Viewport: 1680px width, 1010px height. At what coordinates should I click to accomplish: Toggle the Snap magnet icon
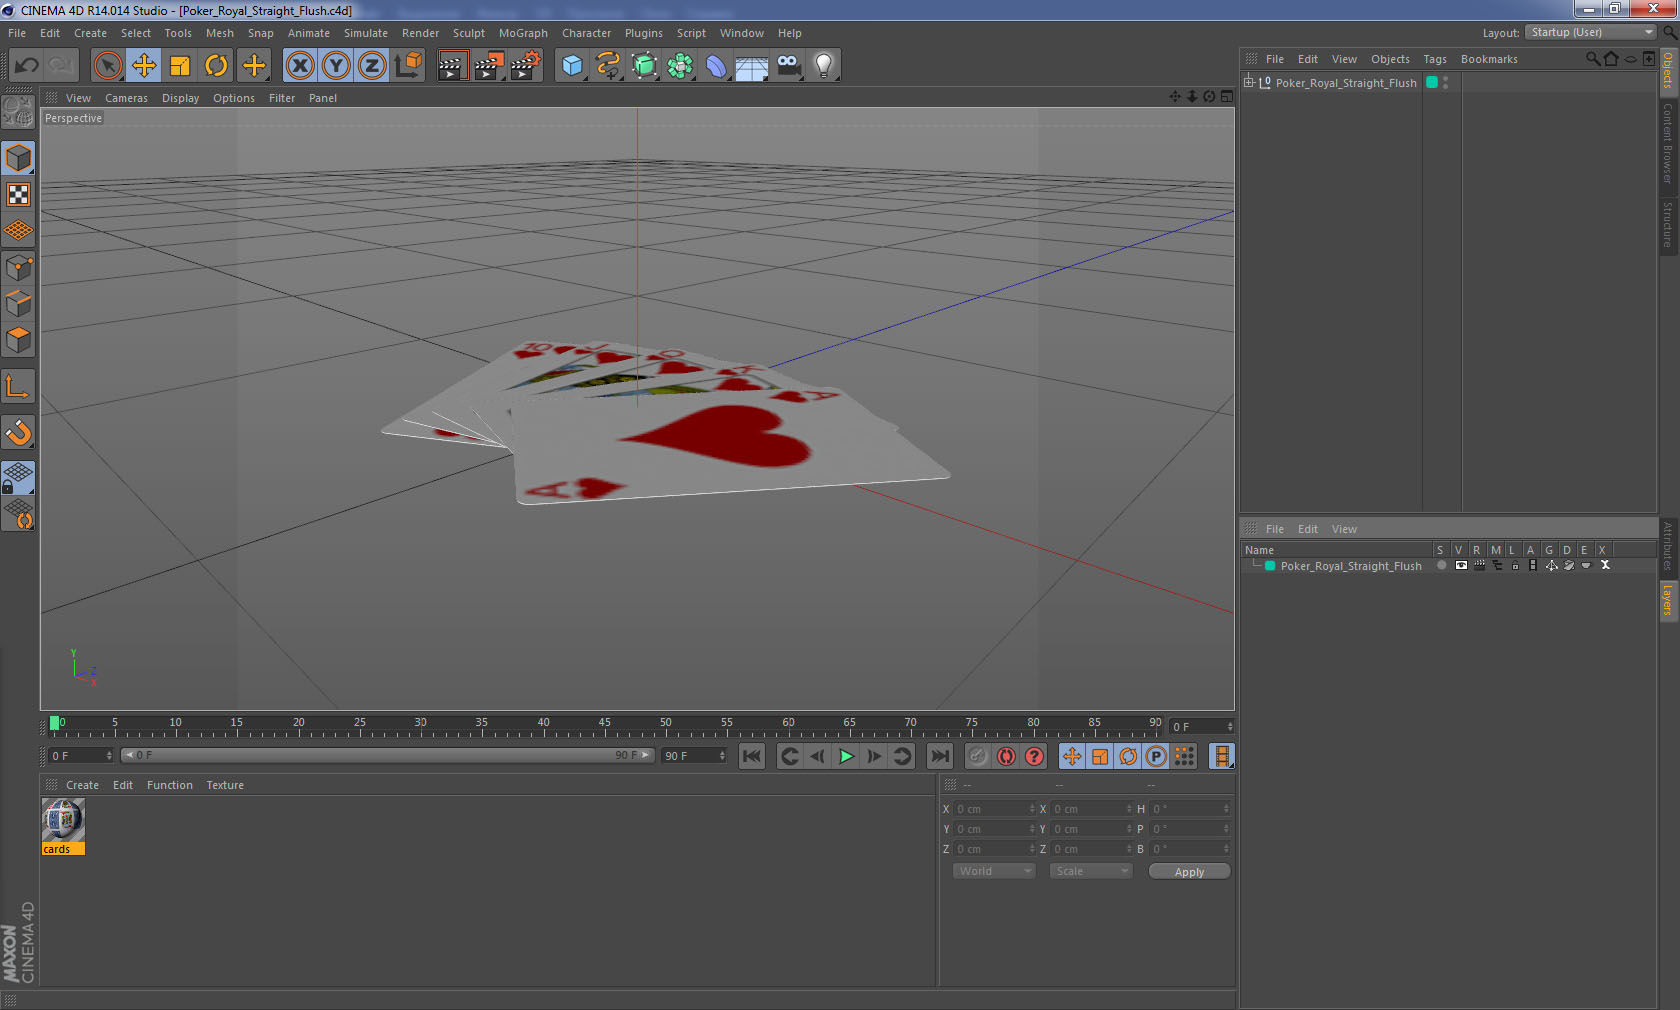click(18, 432)
